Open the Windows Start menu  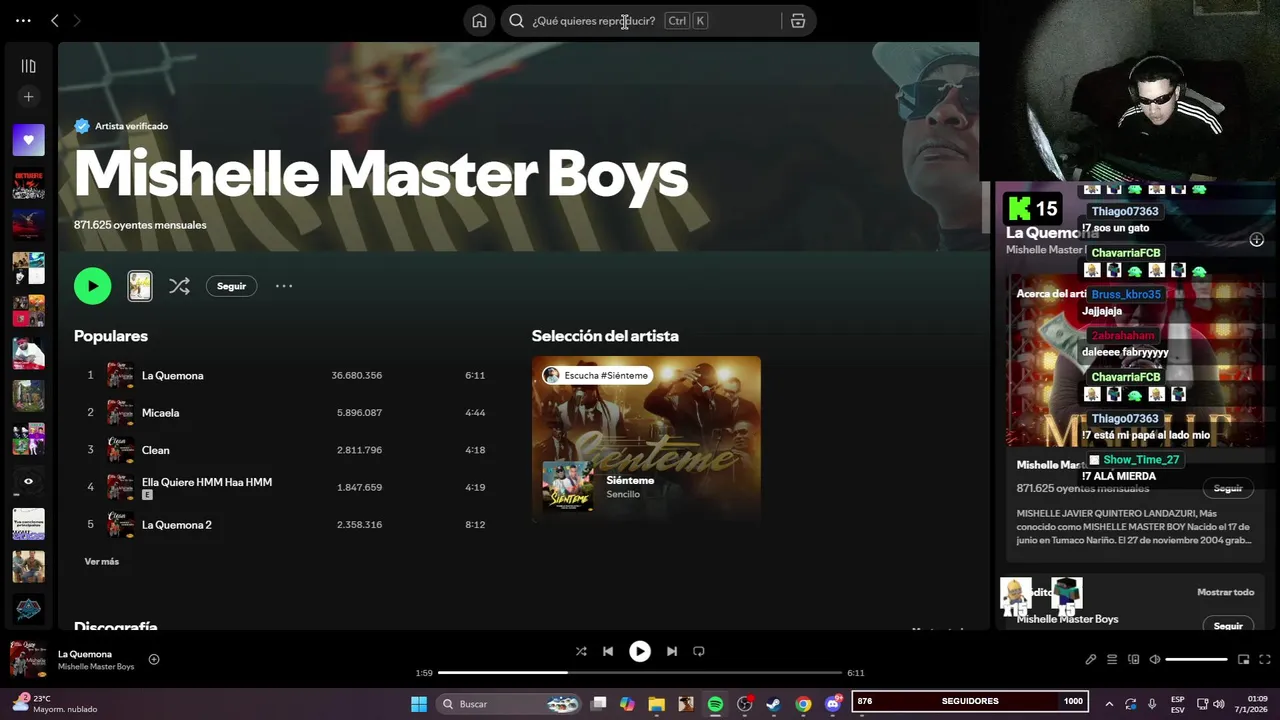click(419, 704)
